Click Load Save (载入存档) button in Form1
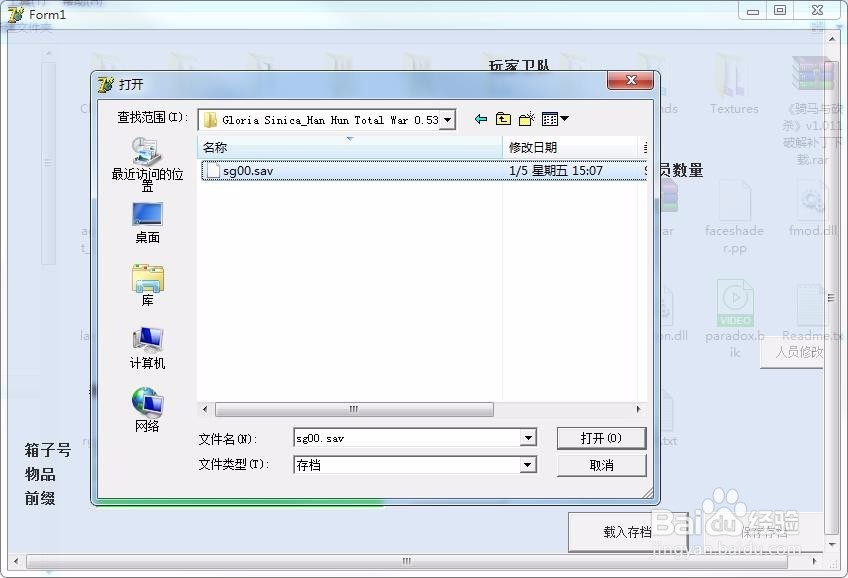Image resolution: width=848 pixels, height=578 pixels. pyautogui.click(x=627, y=532)
